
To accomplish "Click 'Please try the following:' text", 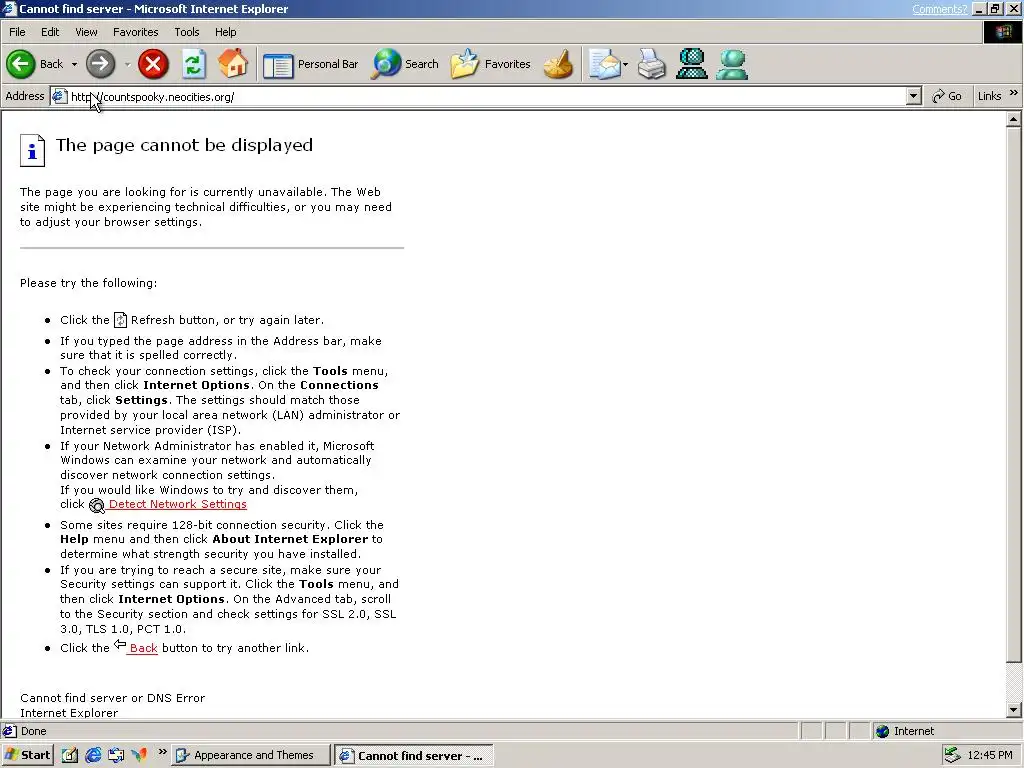I will (x=88, y=283).
